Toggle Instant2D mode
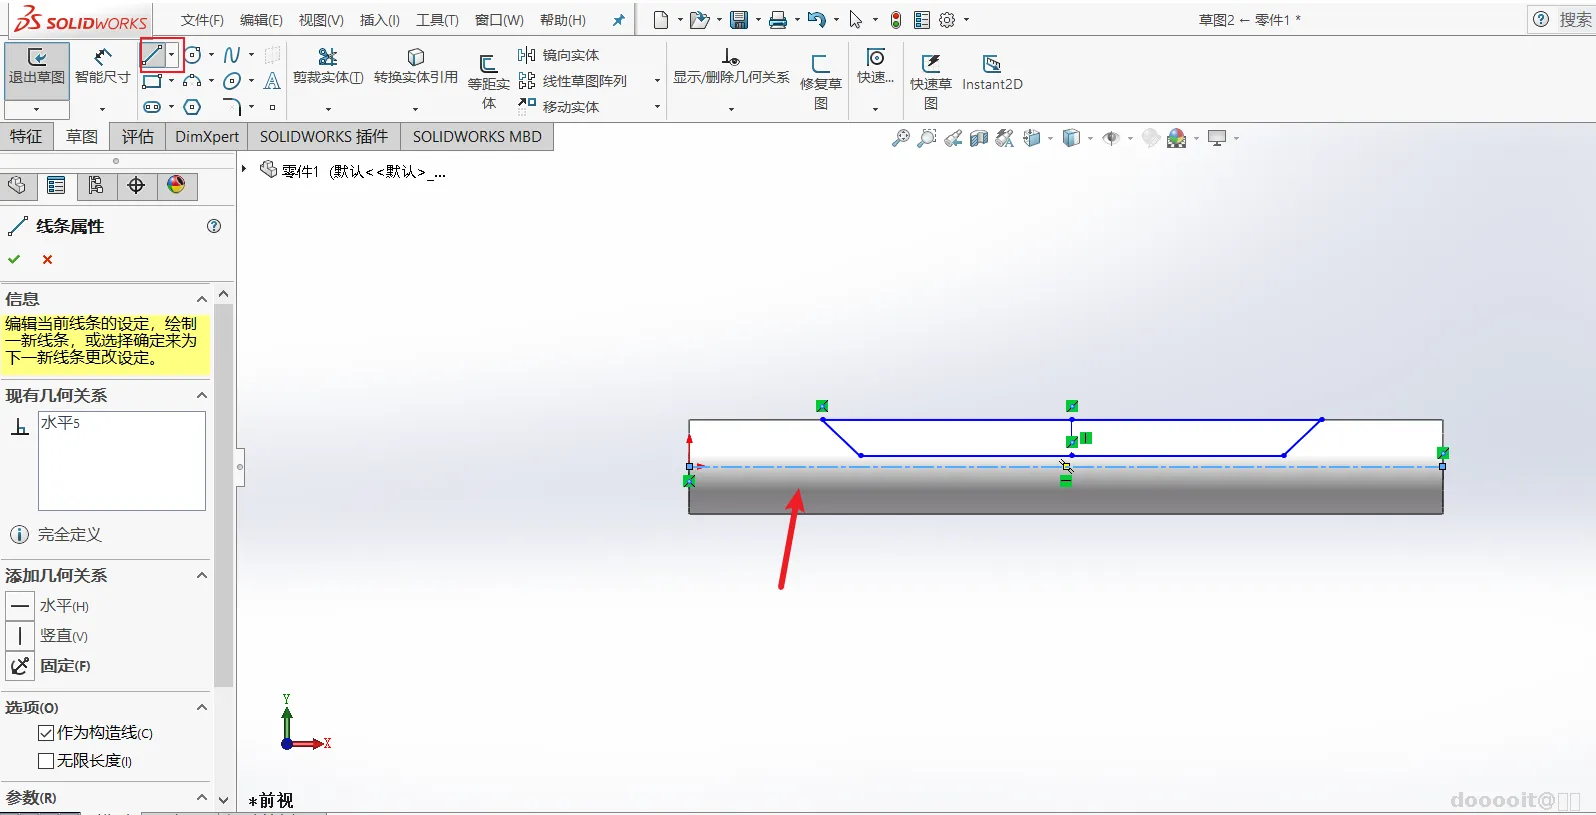Image resolution: width=1596 pixels, height=815 pixels. click(x=992, y=73)
